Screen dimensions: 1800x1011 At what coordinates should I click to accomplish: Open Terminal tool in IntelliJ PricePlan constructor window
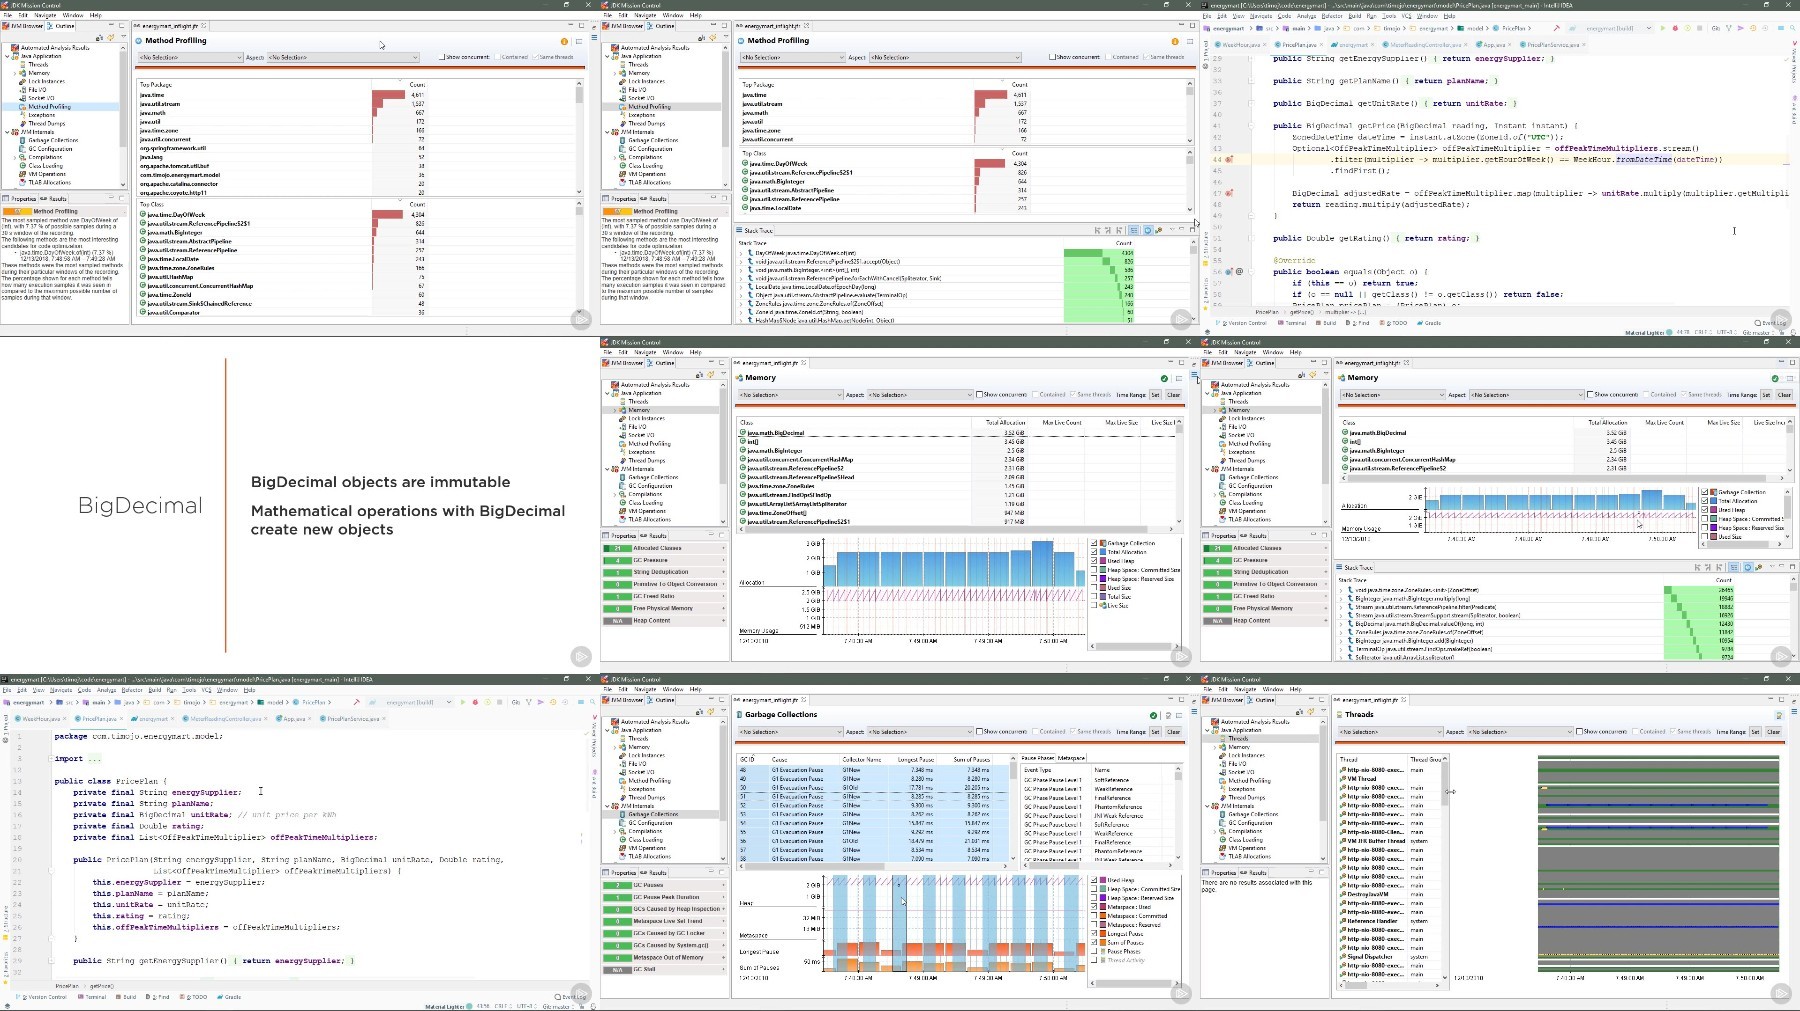coord(93,997)
